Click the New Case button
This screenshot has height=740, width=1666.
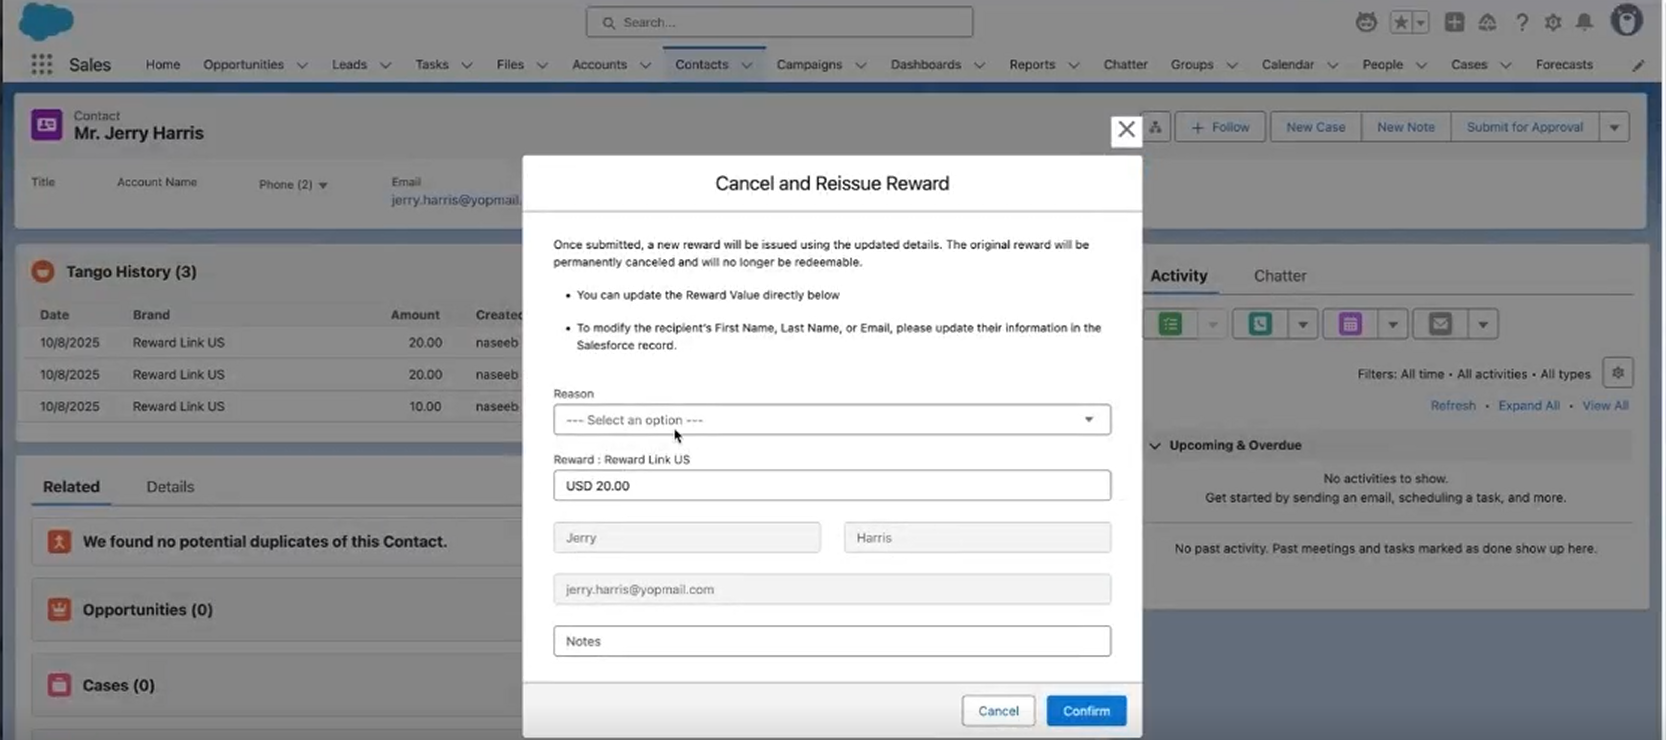[1315, 127]
